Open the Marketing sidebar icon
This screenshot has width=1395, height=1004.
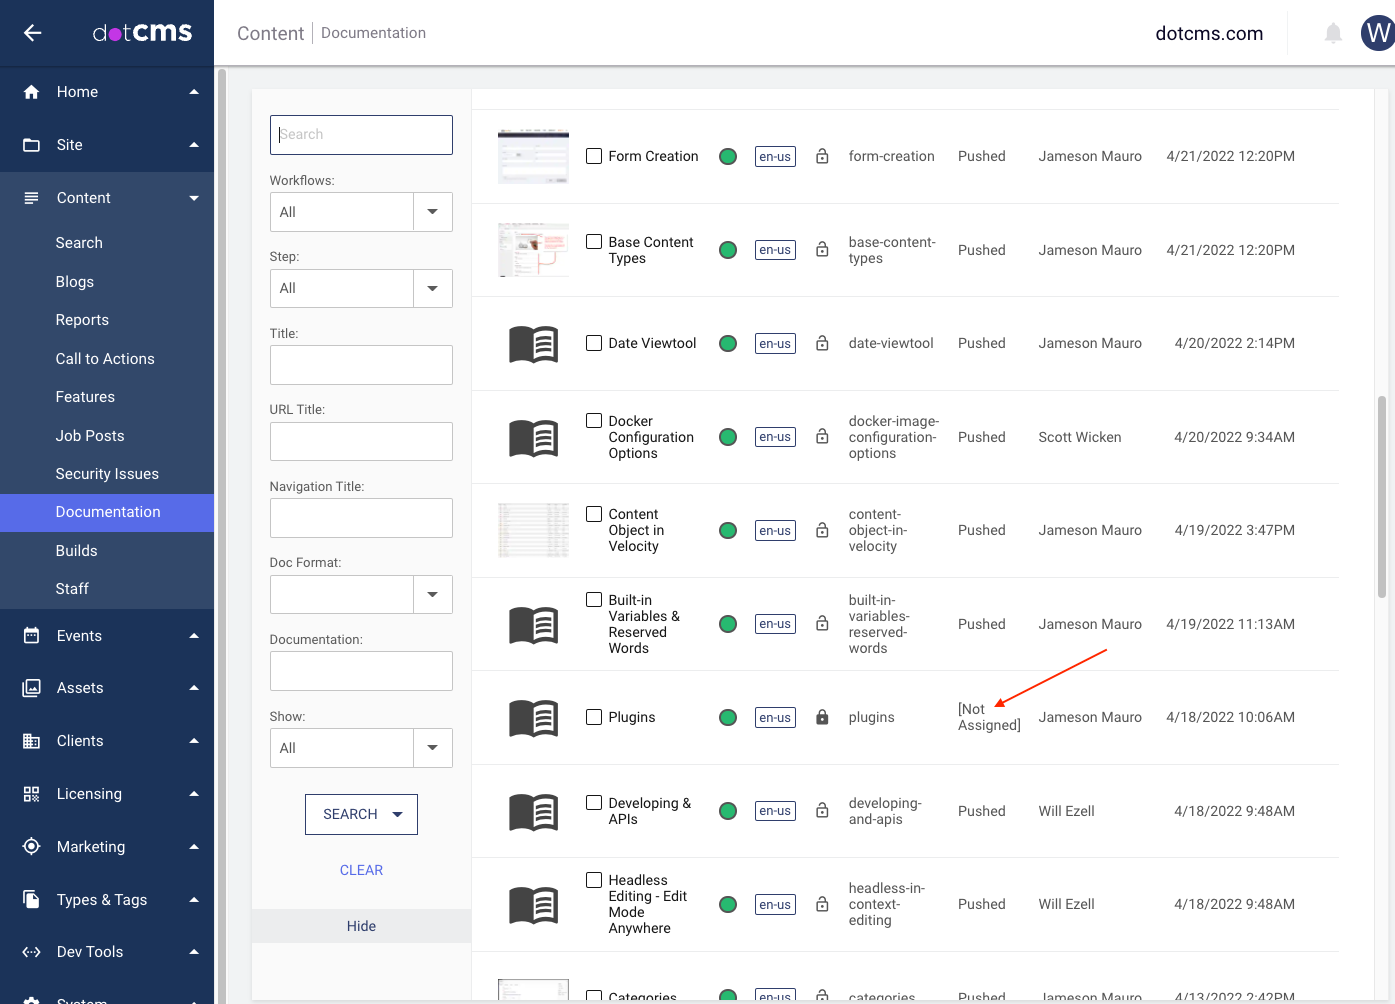(31, 846)
